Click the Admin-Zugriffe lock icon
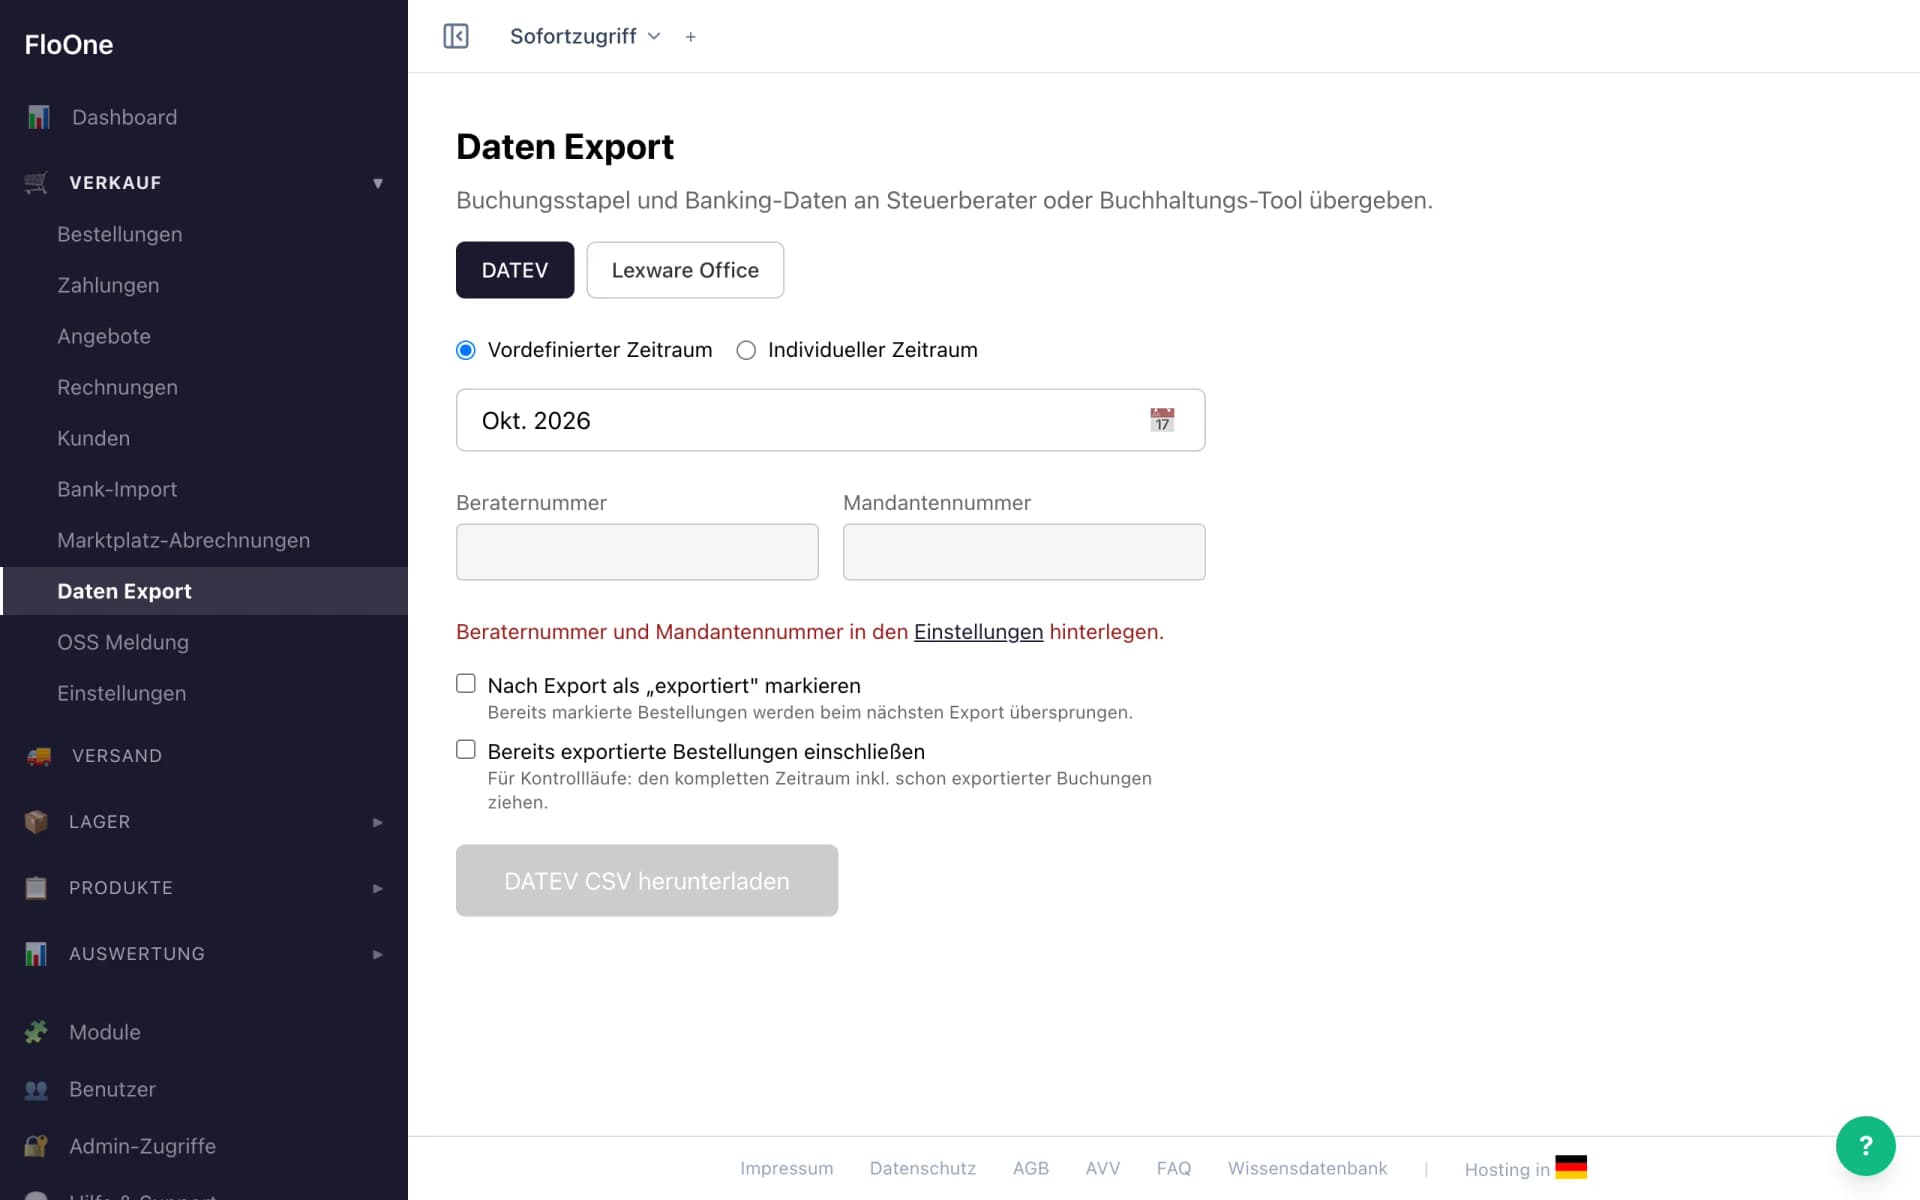This screenshot has width=1920, height=1200. (x=36, y=1146)
